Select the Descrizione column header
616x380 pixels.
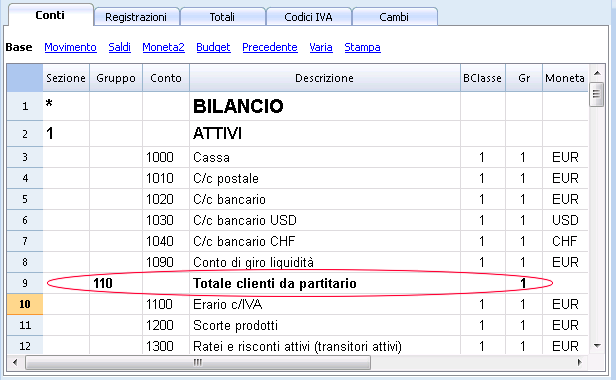coord(324,78)
